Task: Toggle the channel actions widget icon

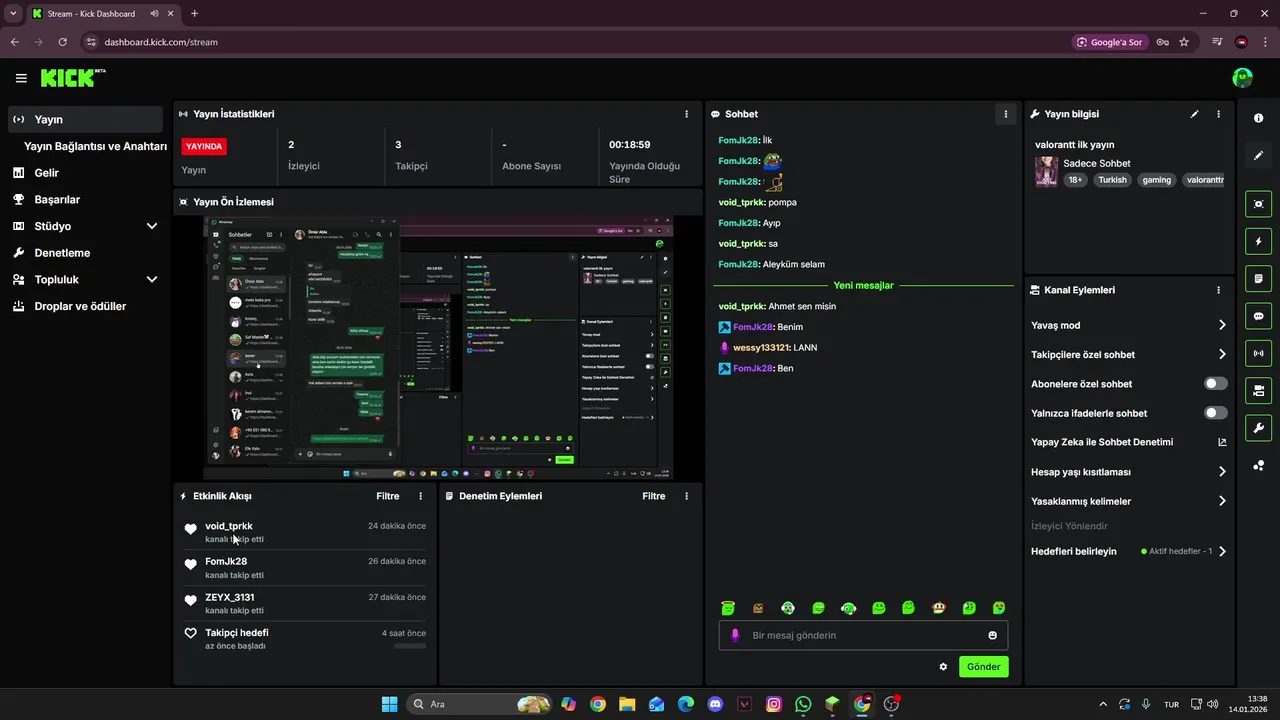Action: tap(1258, 390)
